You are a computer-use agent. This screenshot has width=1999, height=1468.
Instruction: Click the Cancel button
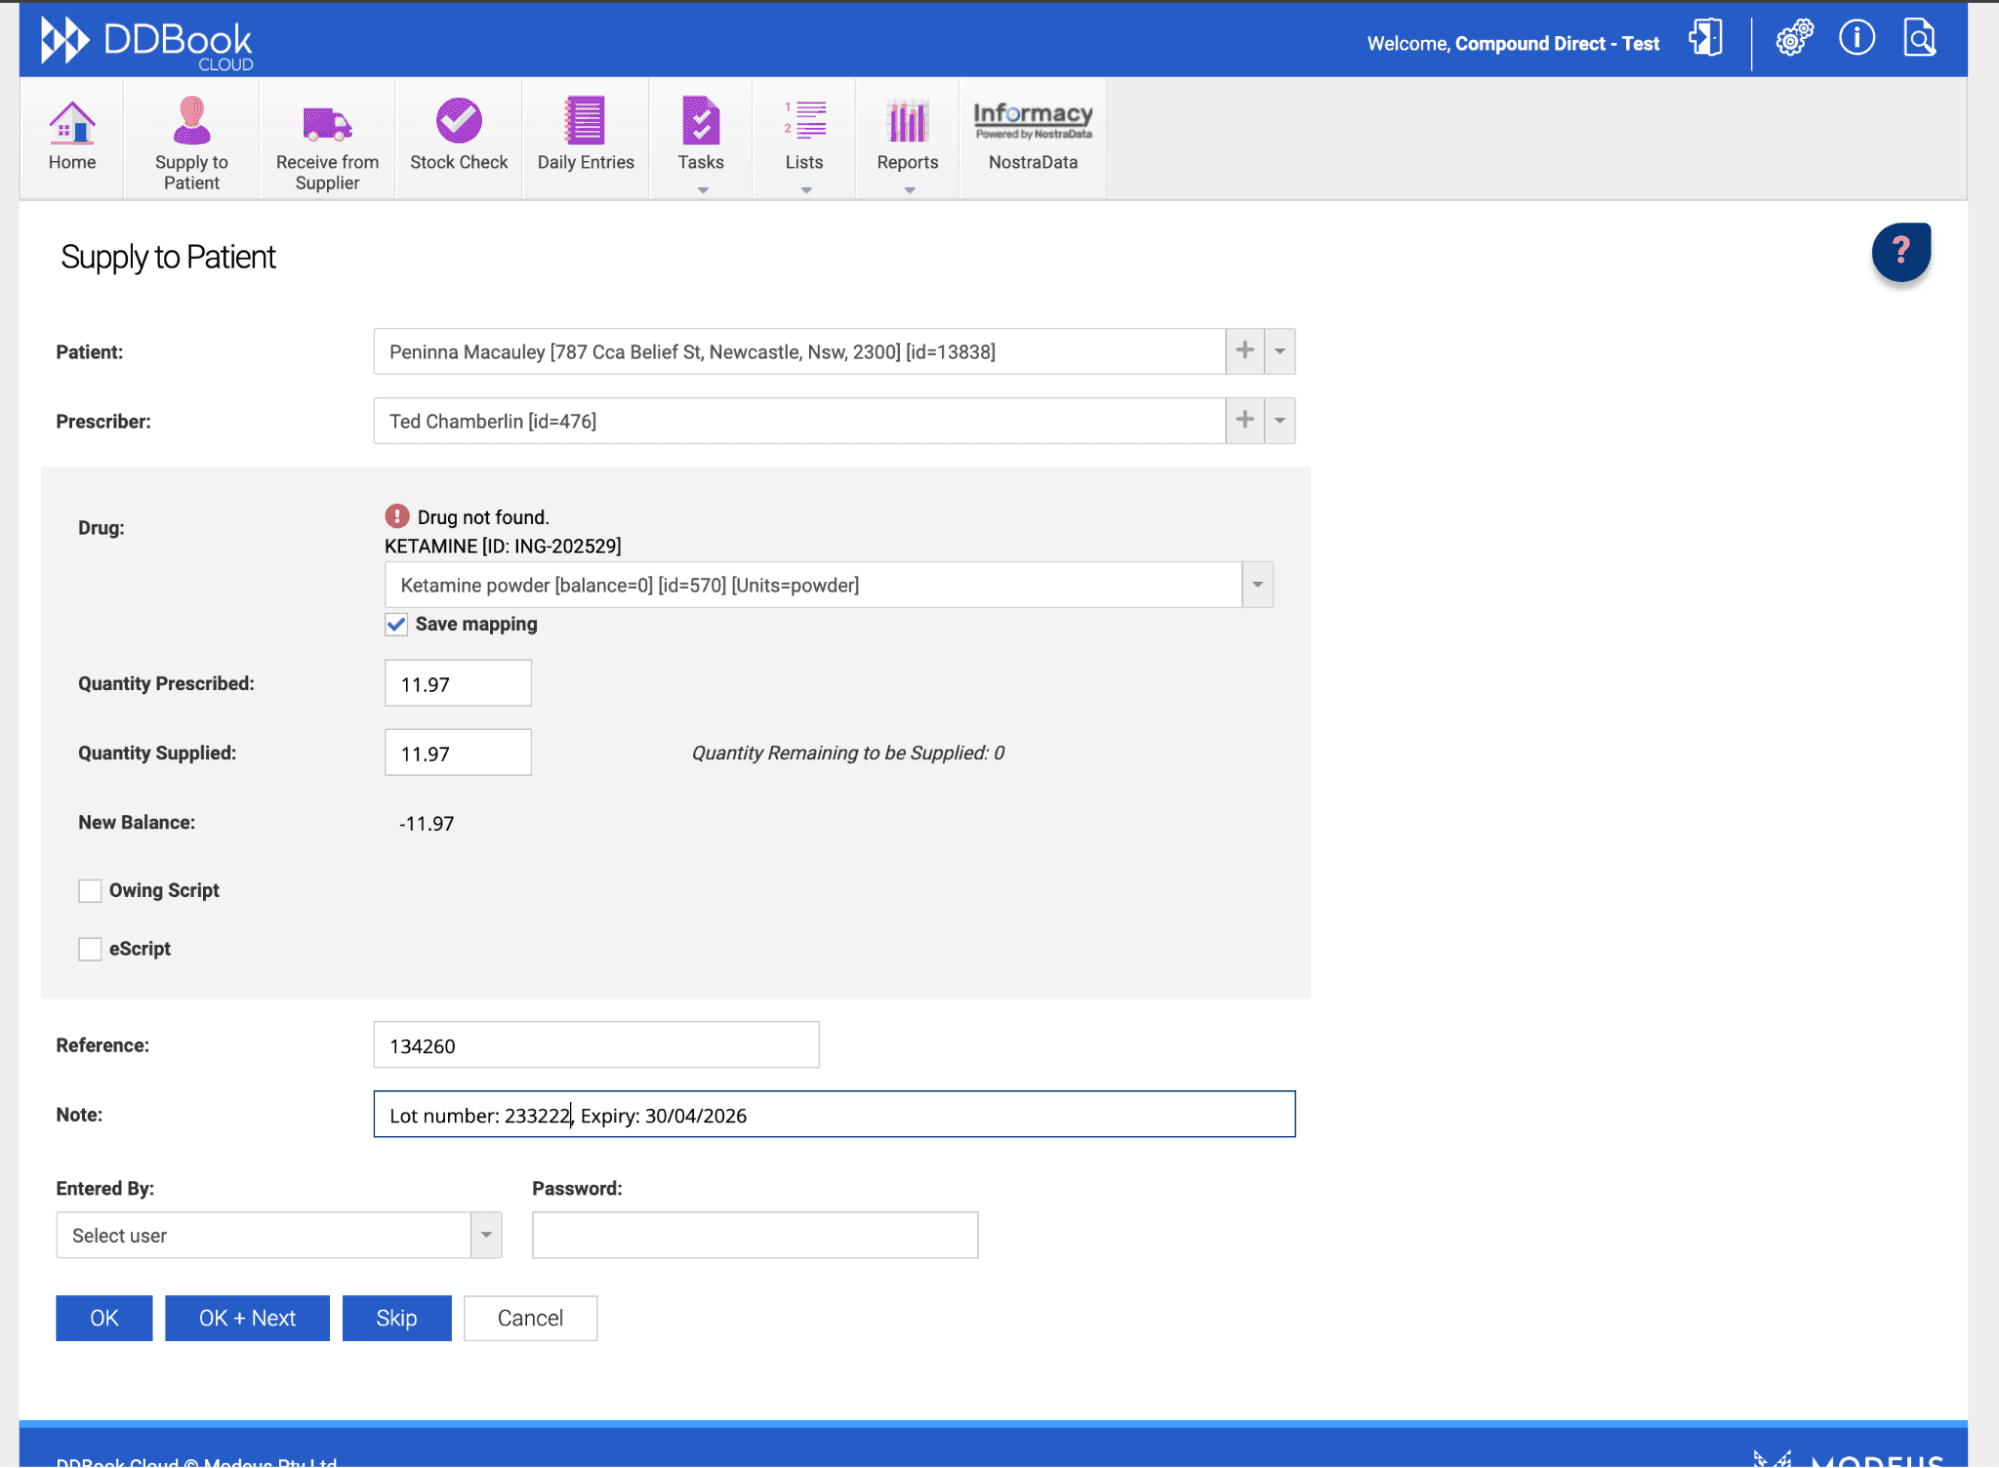click(530, 1318)
